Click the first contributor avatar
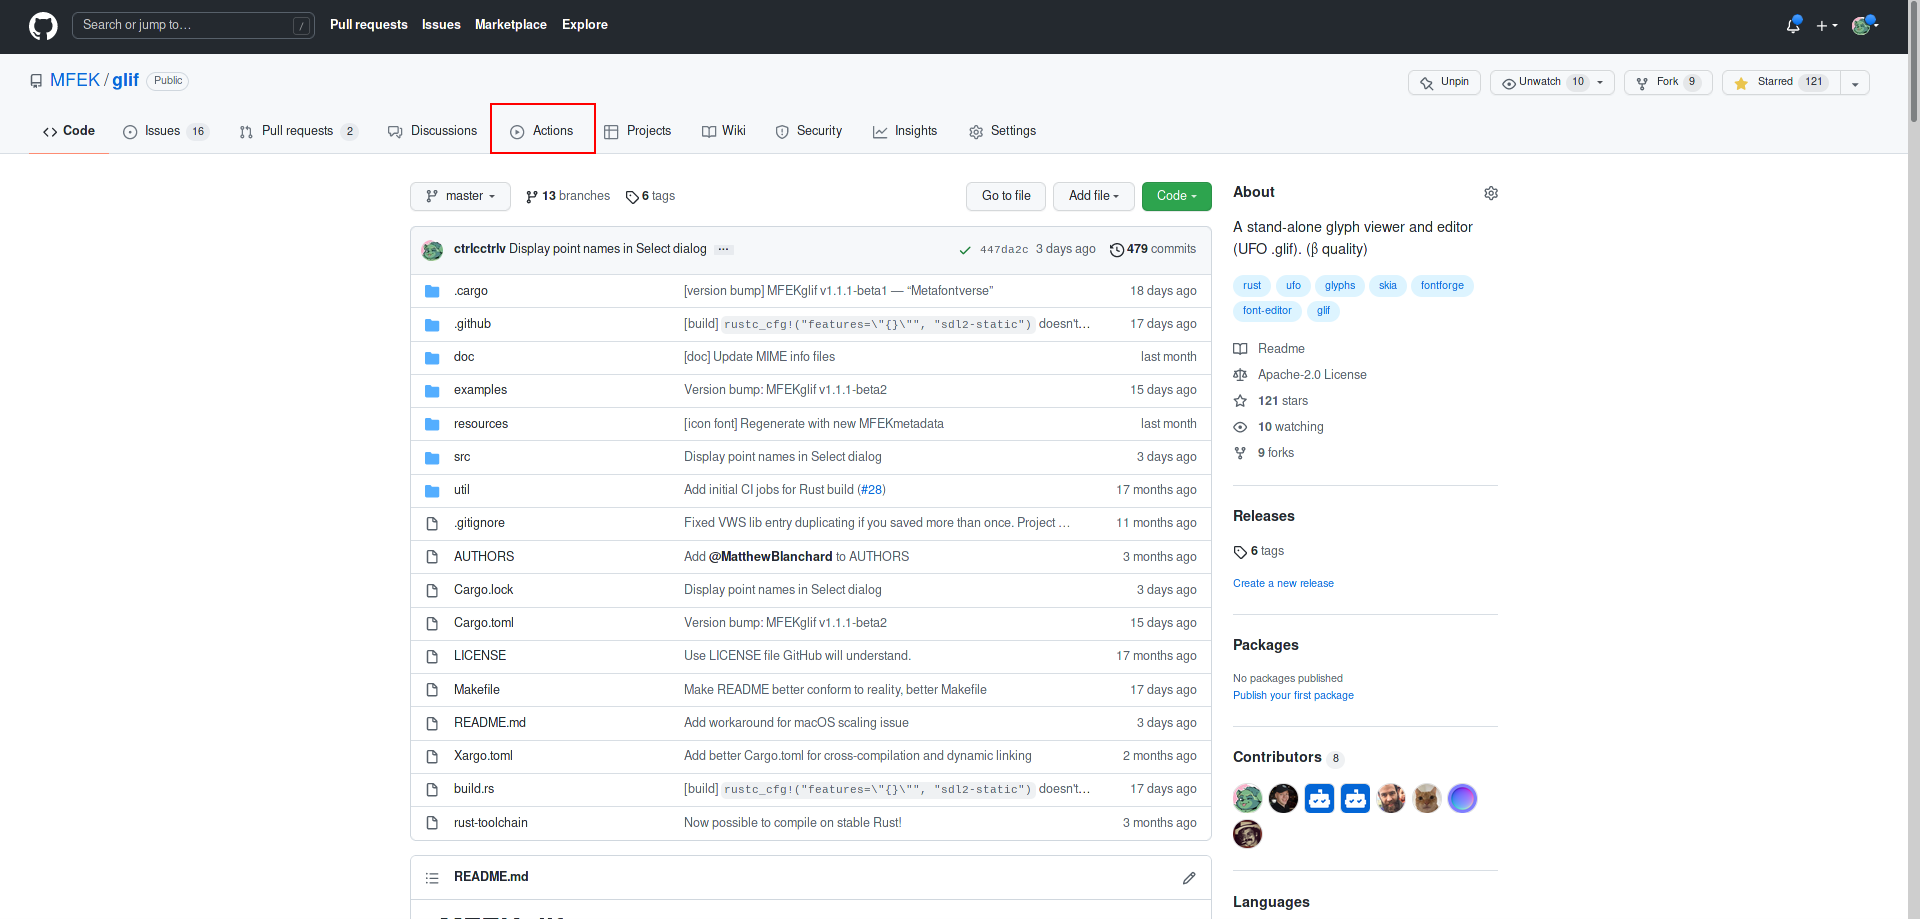This screenshot has width=1920, height=919. click(x=1247, y=798)
